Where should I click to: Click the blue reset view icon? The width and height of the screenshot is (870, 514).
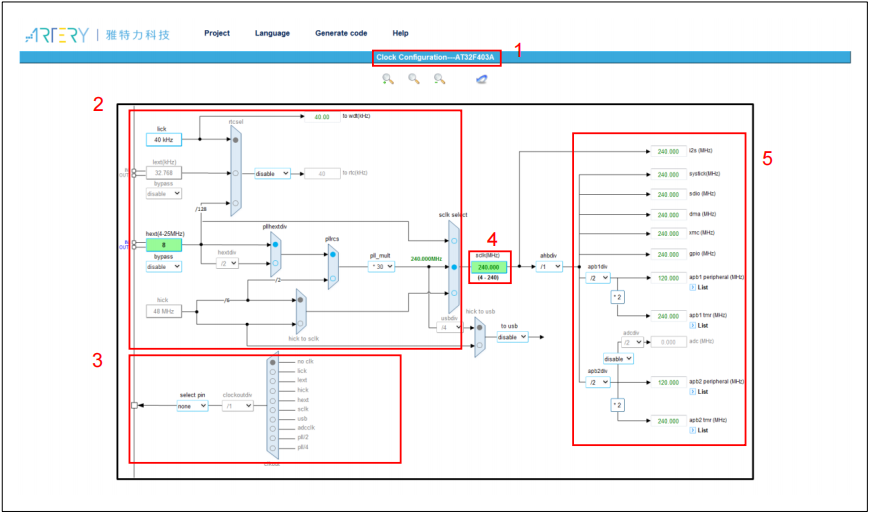[x=482, y=79]
